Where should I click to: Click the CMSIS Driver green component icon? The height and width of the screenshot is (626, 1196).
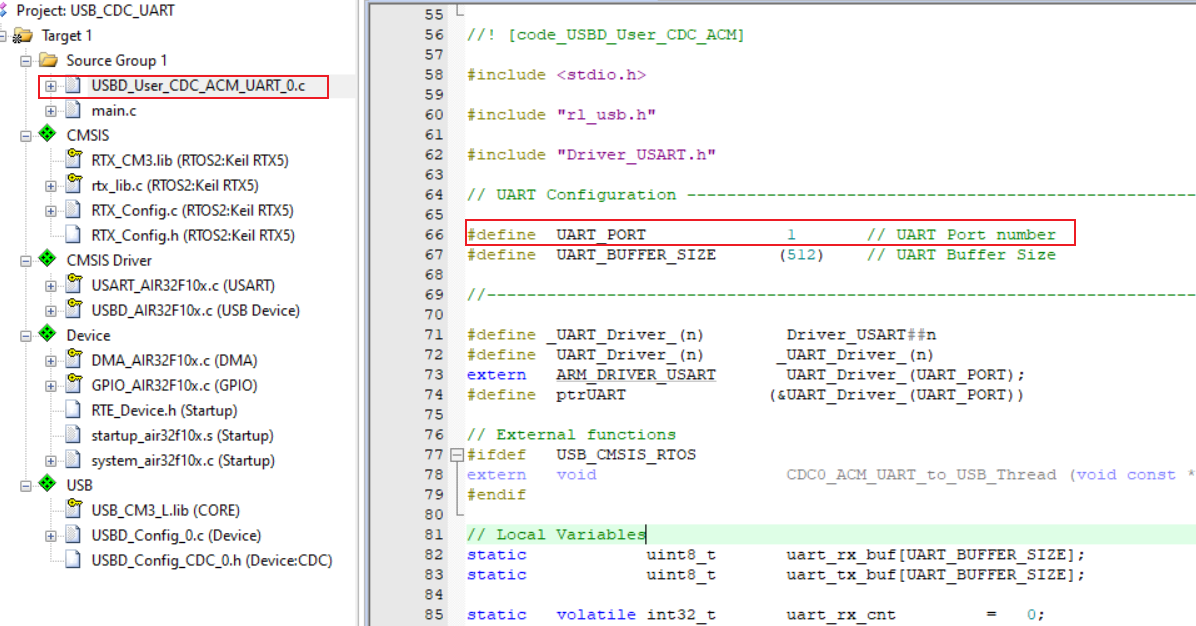pos(48,259)
